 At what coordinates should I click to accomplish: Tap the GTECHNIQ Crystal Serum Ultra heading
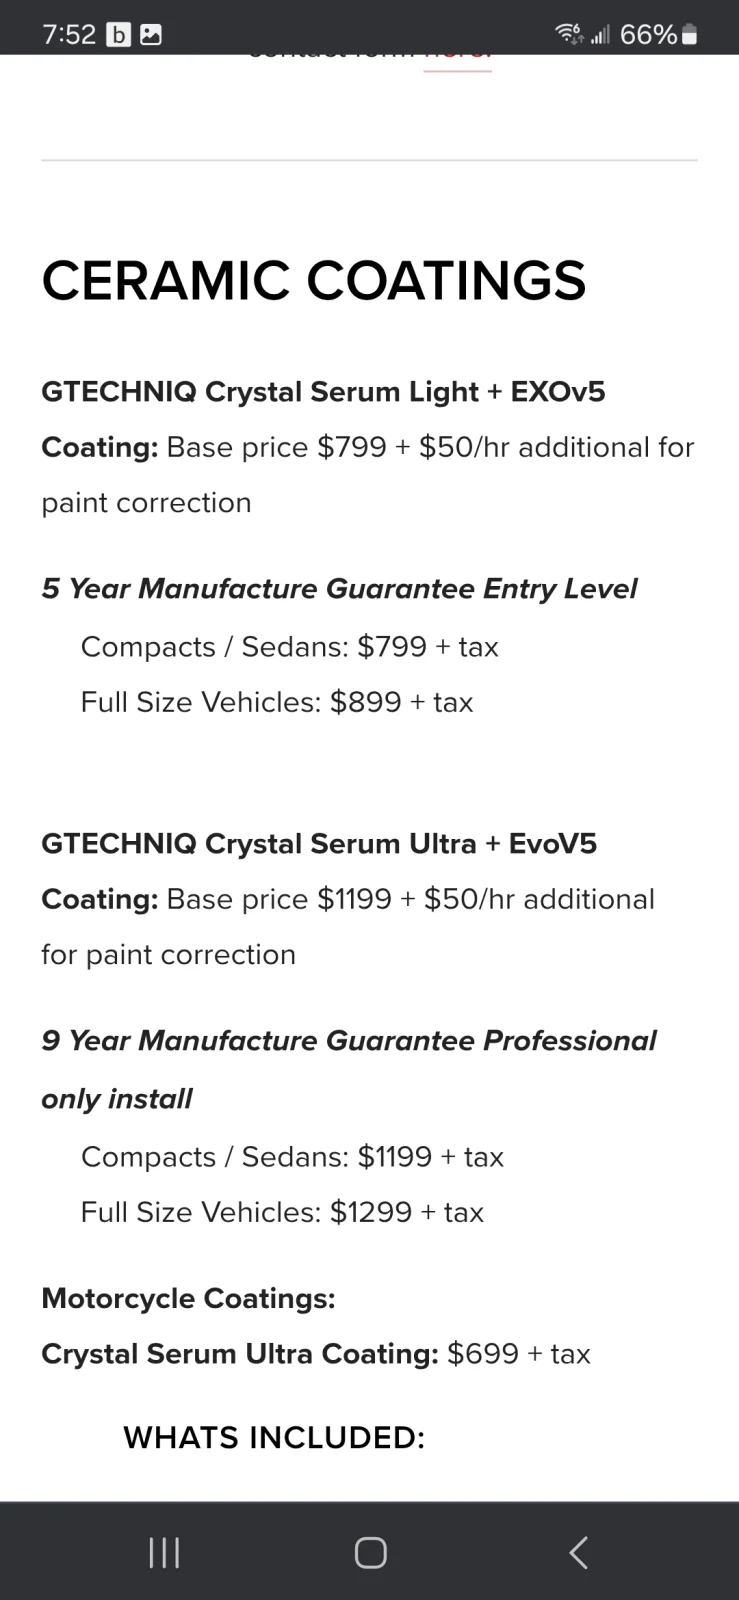pyautogui.click(x=319, y=844)
